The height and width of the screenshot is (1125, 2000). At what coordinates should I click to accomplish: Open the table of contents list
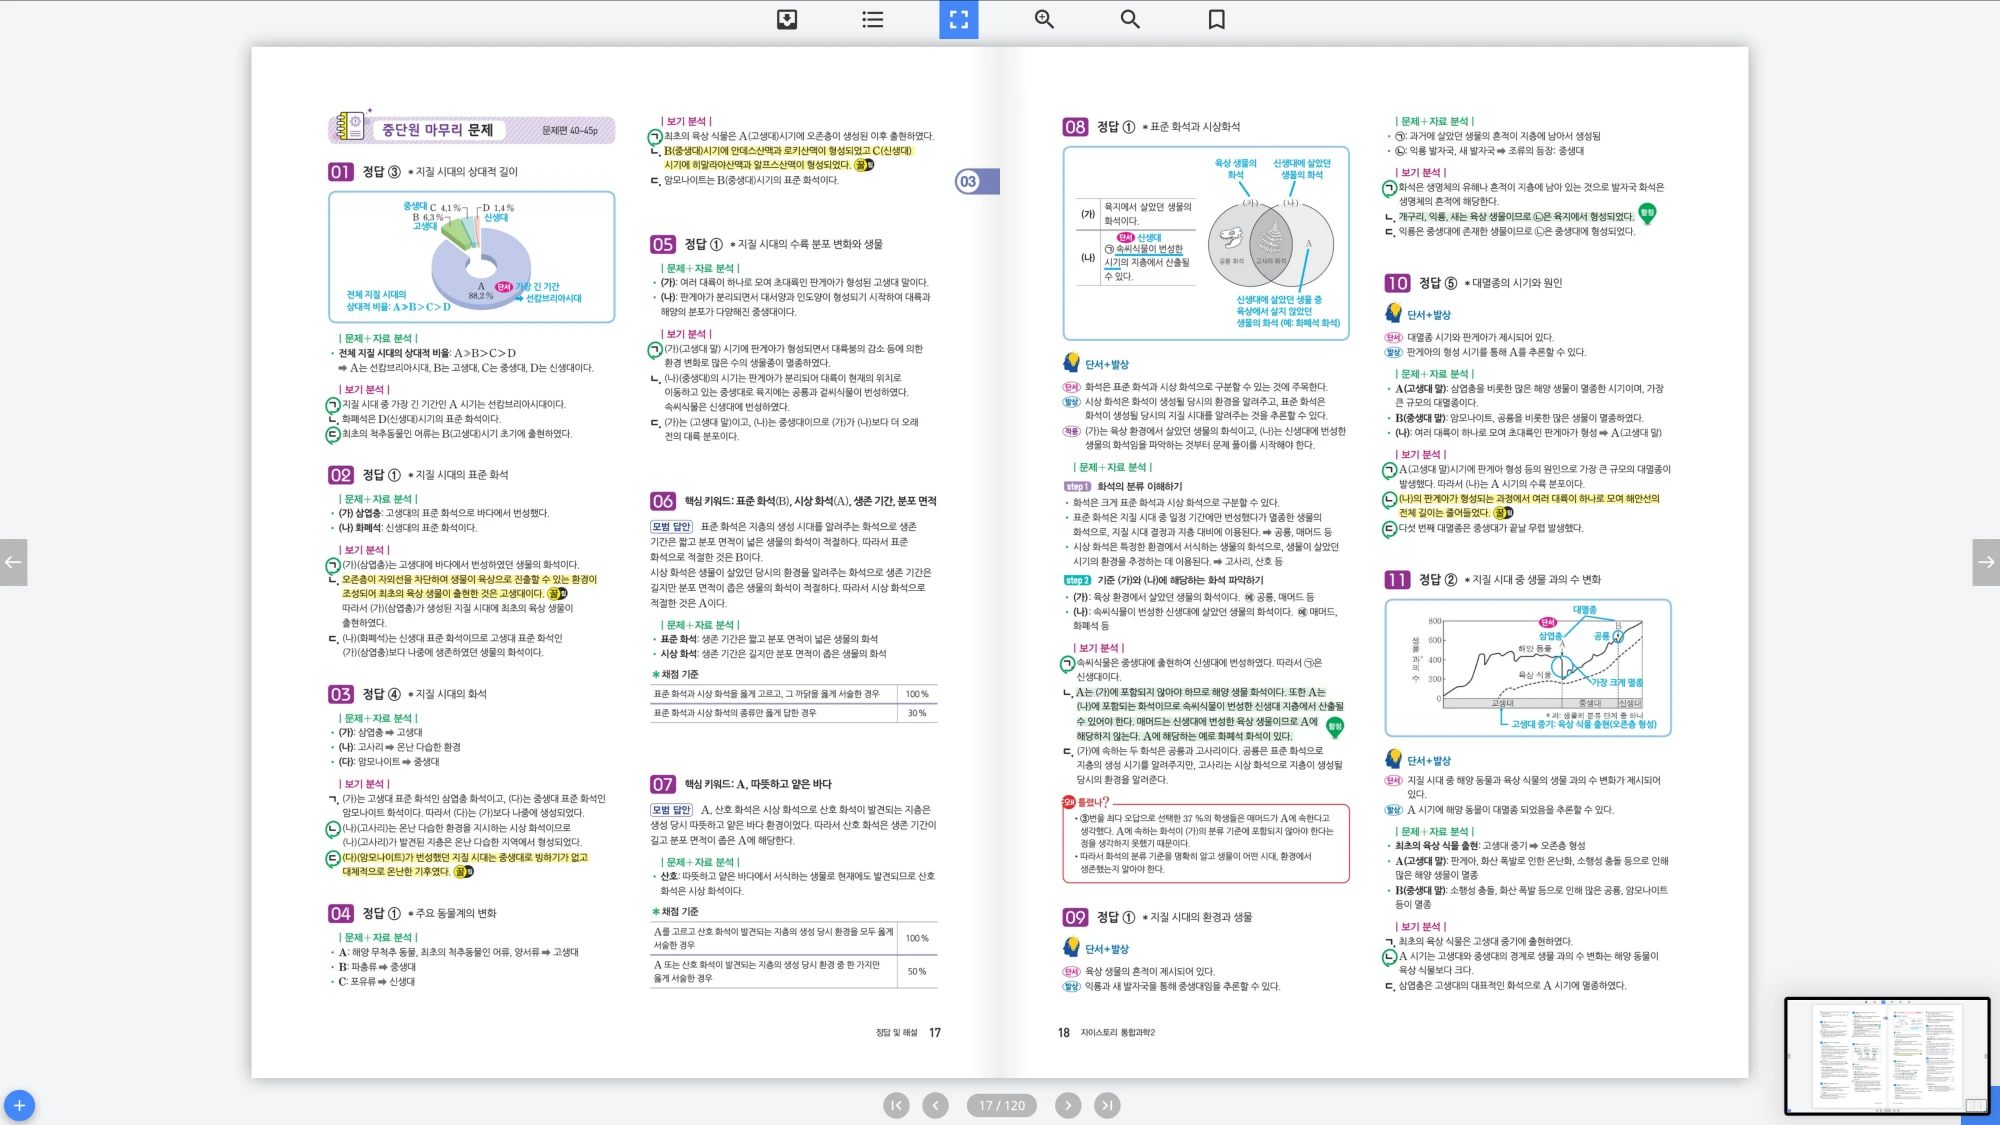(x=872, y=19)
